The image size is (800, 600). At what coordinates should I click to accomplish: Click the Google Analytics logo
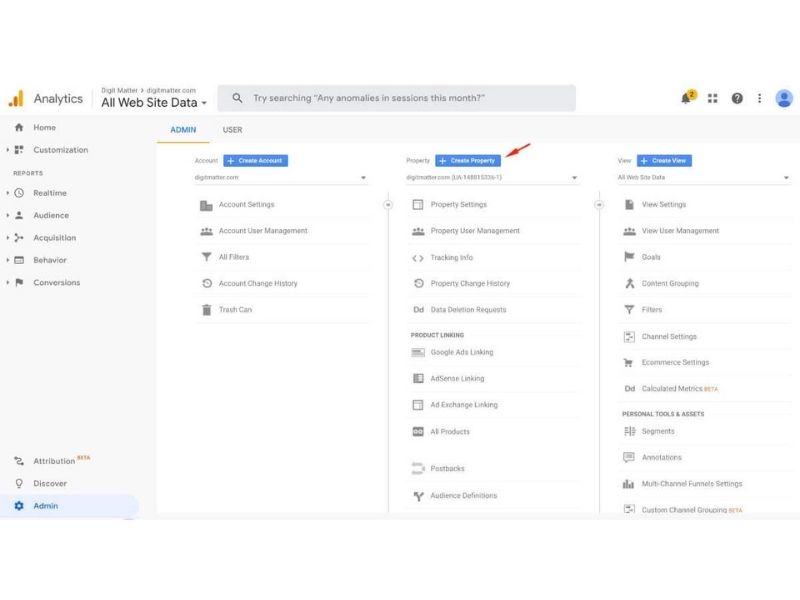pos(16,98)
